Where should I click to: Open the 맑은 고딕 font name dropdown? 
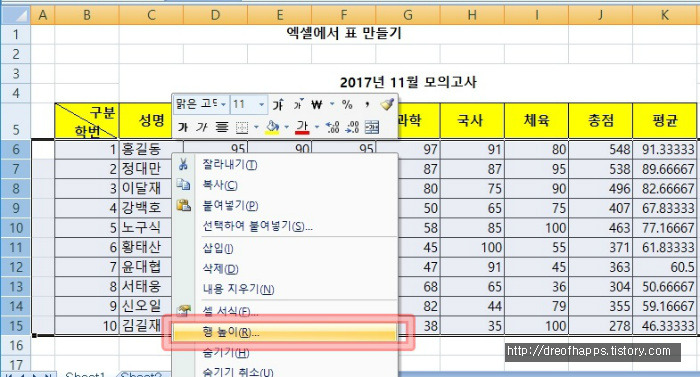pyautogui.click(x=222, y=105)
